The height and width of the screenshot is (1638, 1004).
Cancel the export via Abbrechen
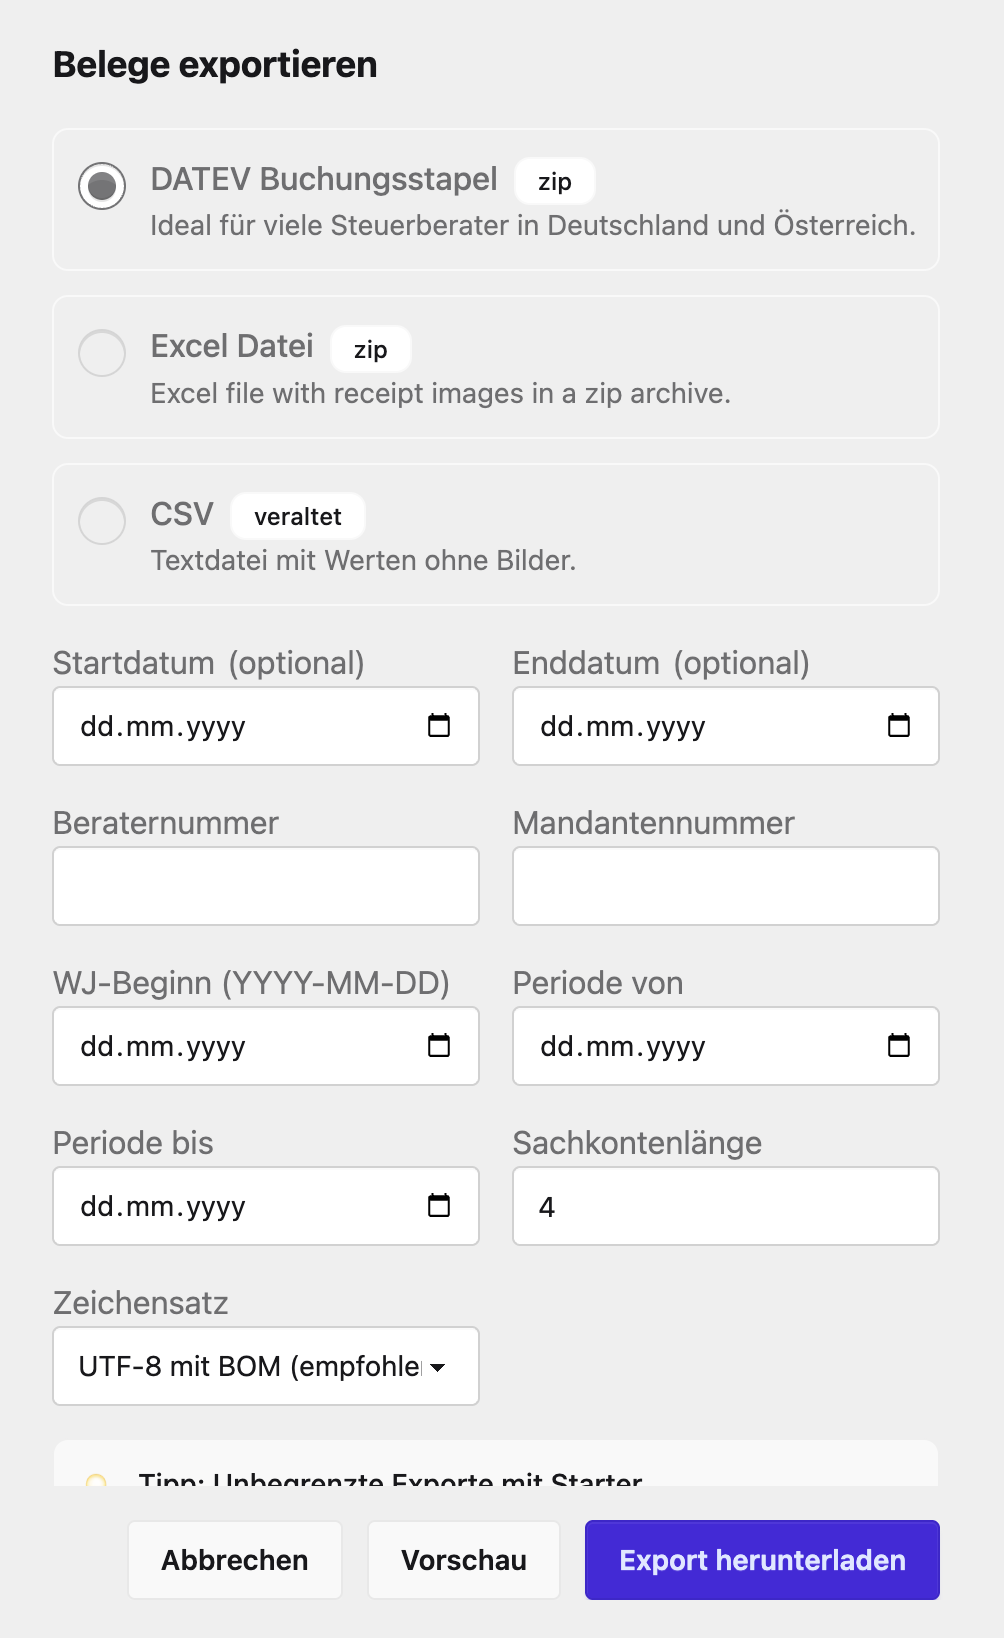point(234,1560)
